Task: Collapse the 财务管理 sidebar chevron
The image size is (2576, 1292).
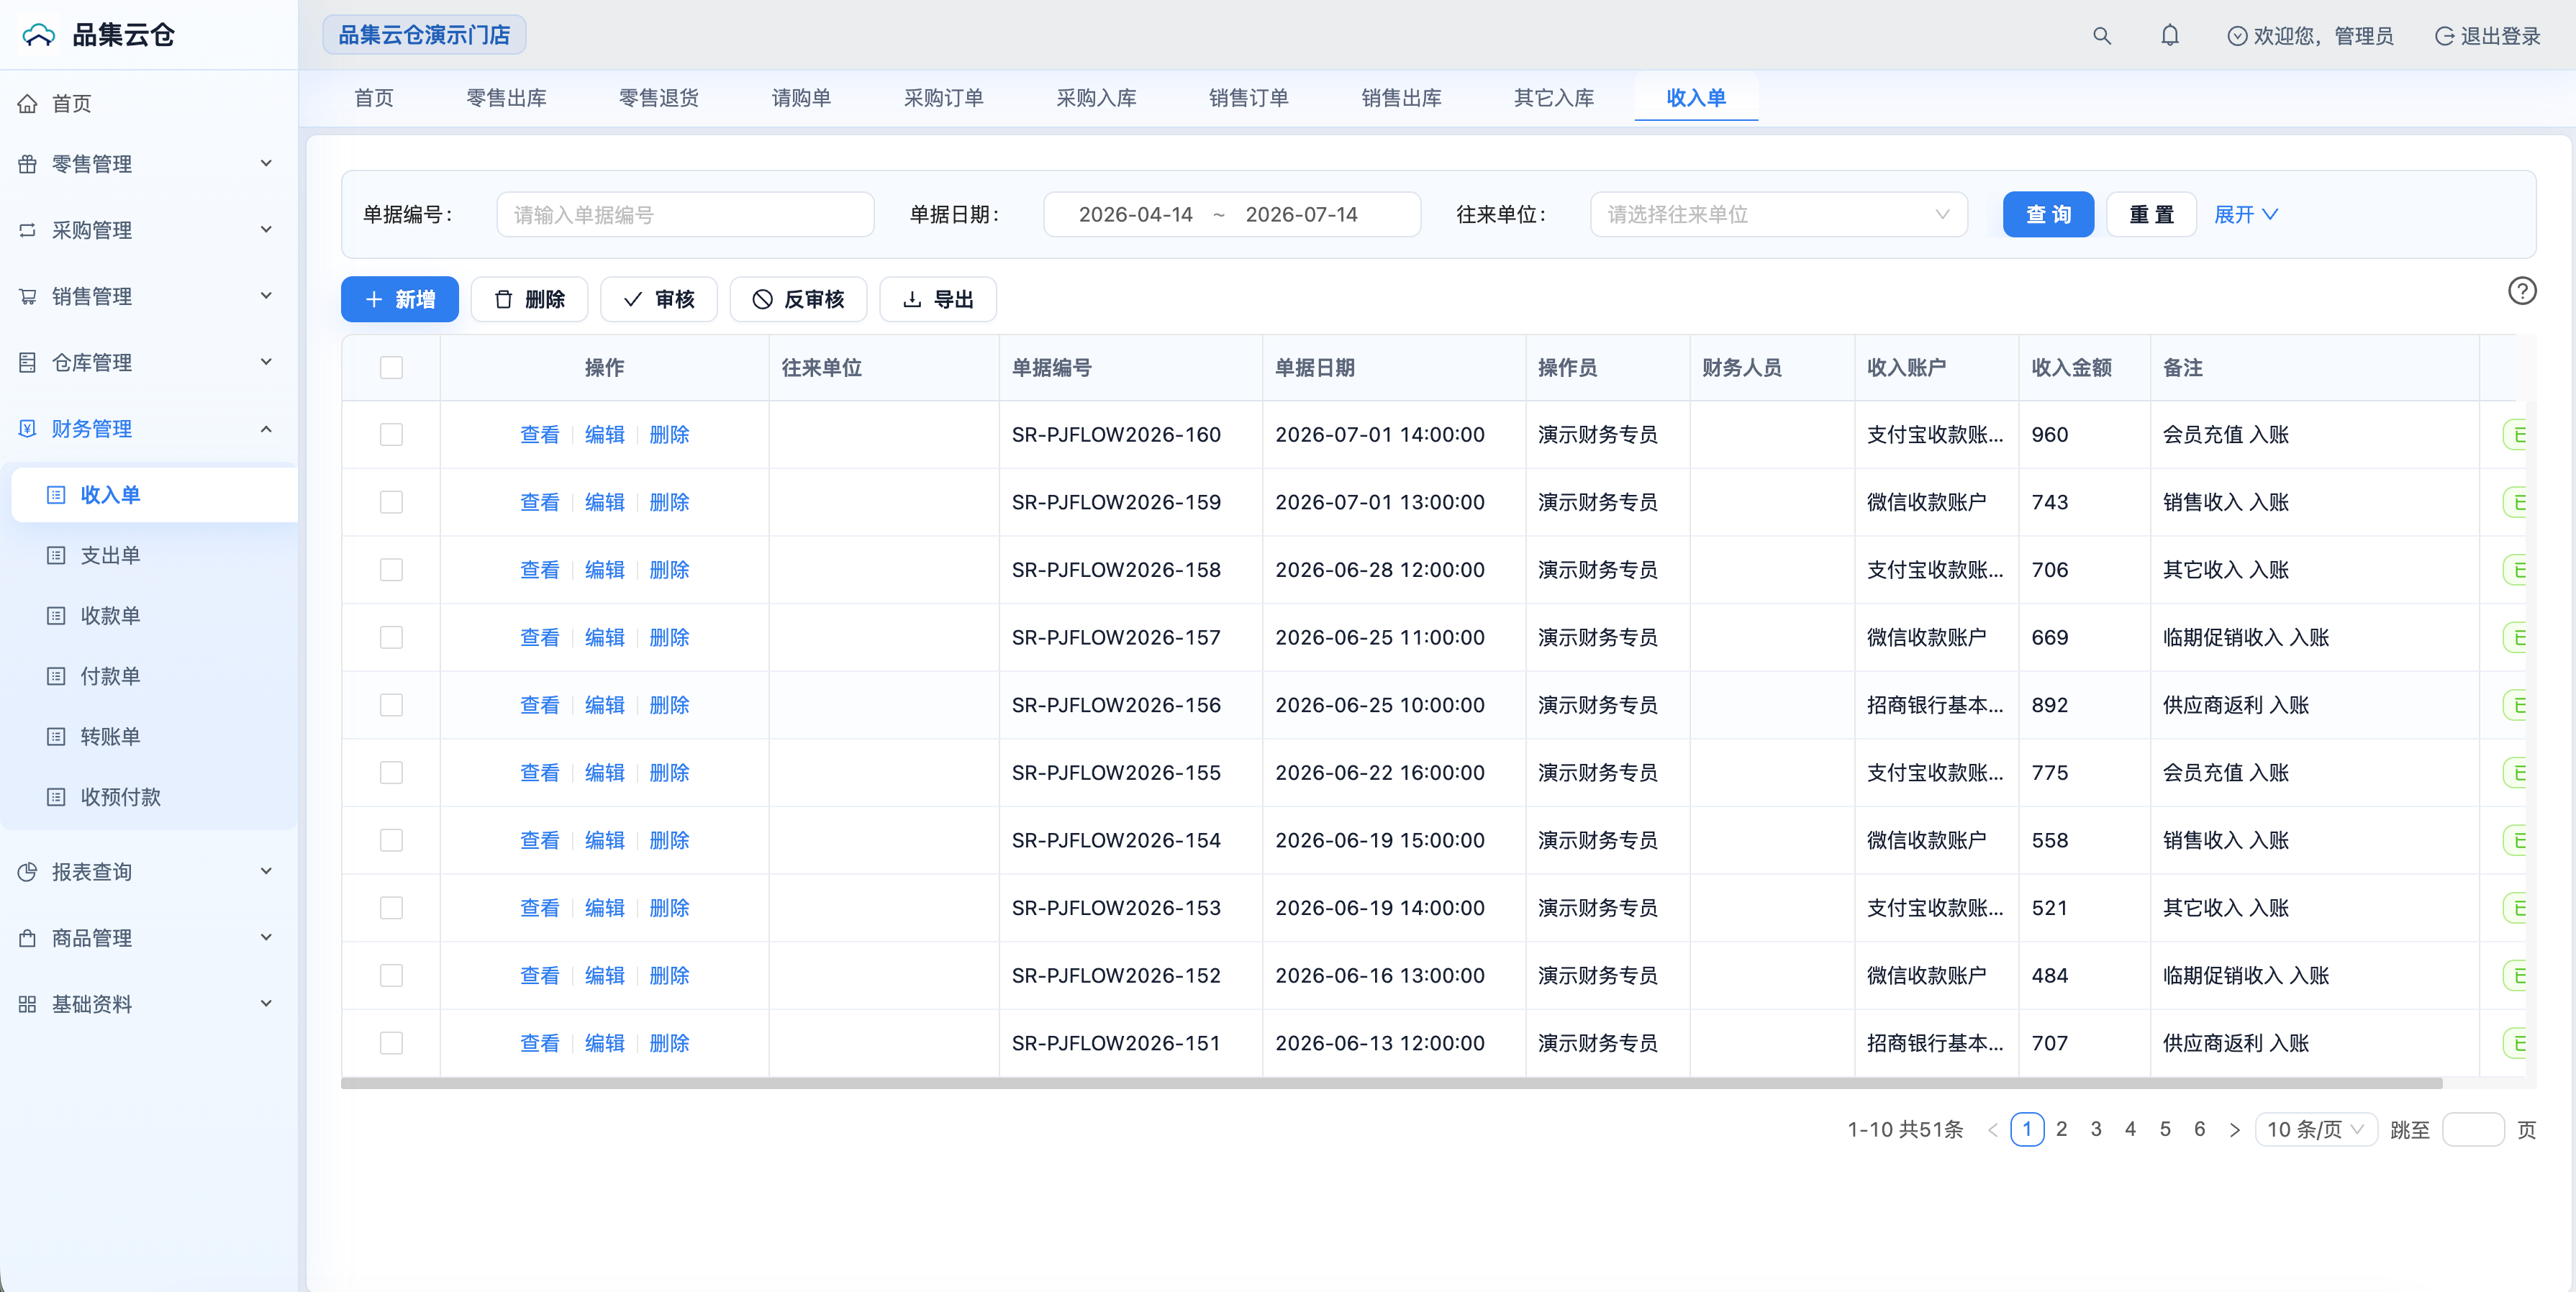Action: coord(266,428)
